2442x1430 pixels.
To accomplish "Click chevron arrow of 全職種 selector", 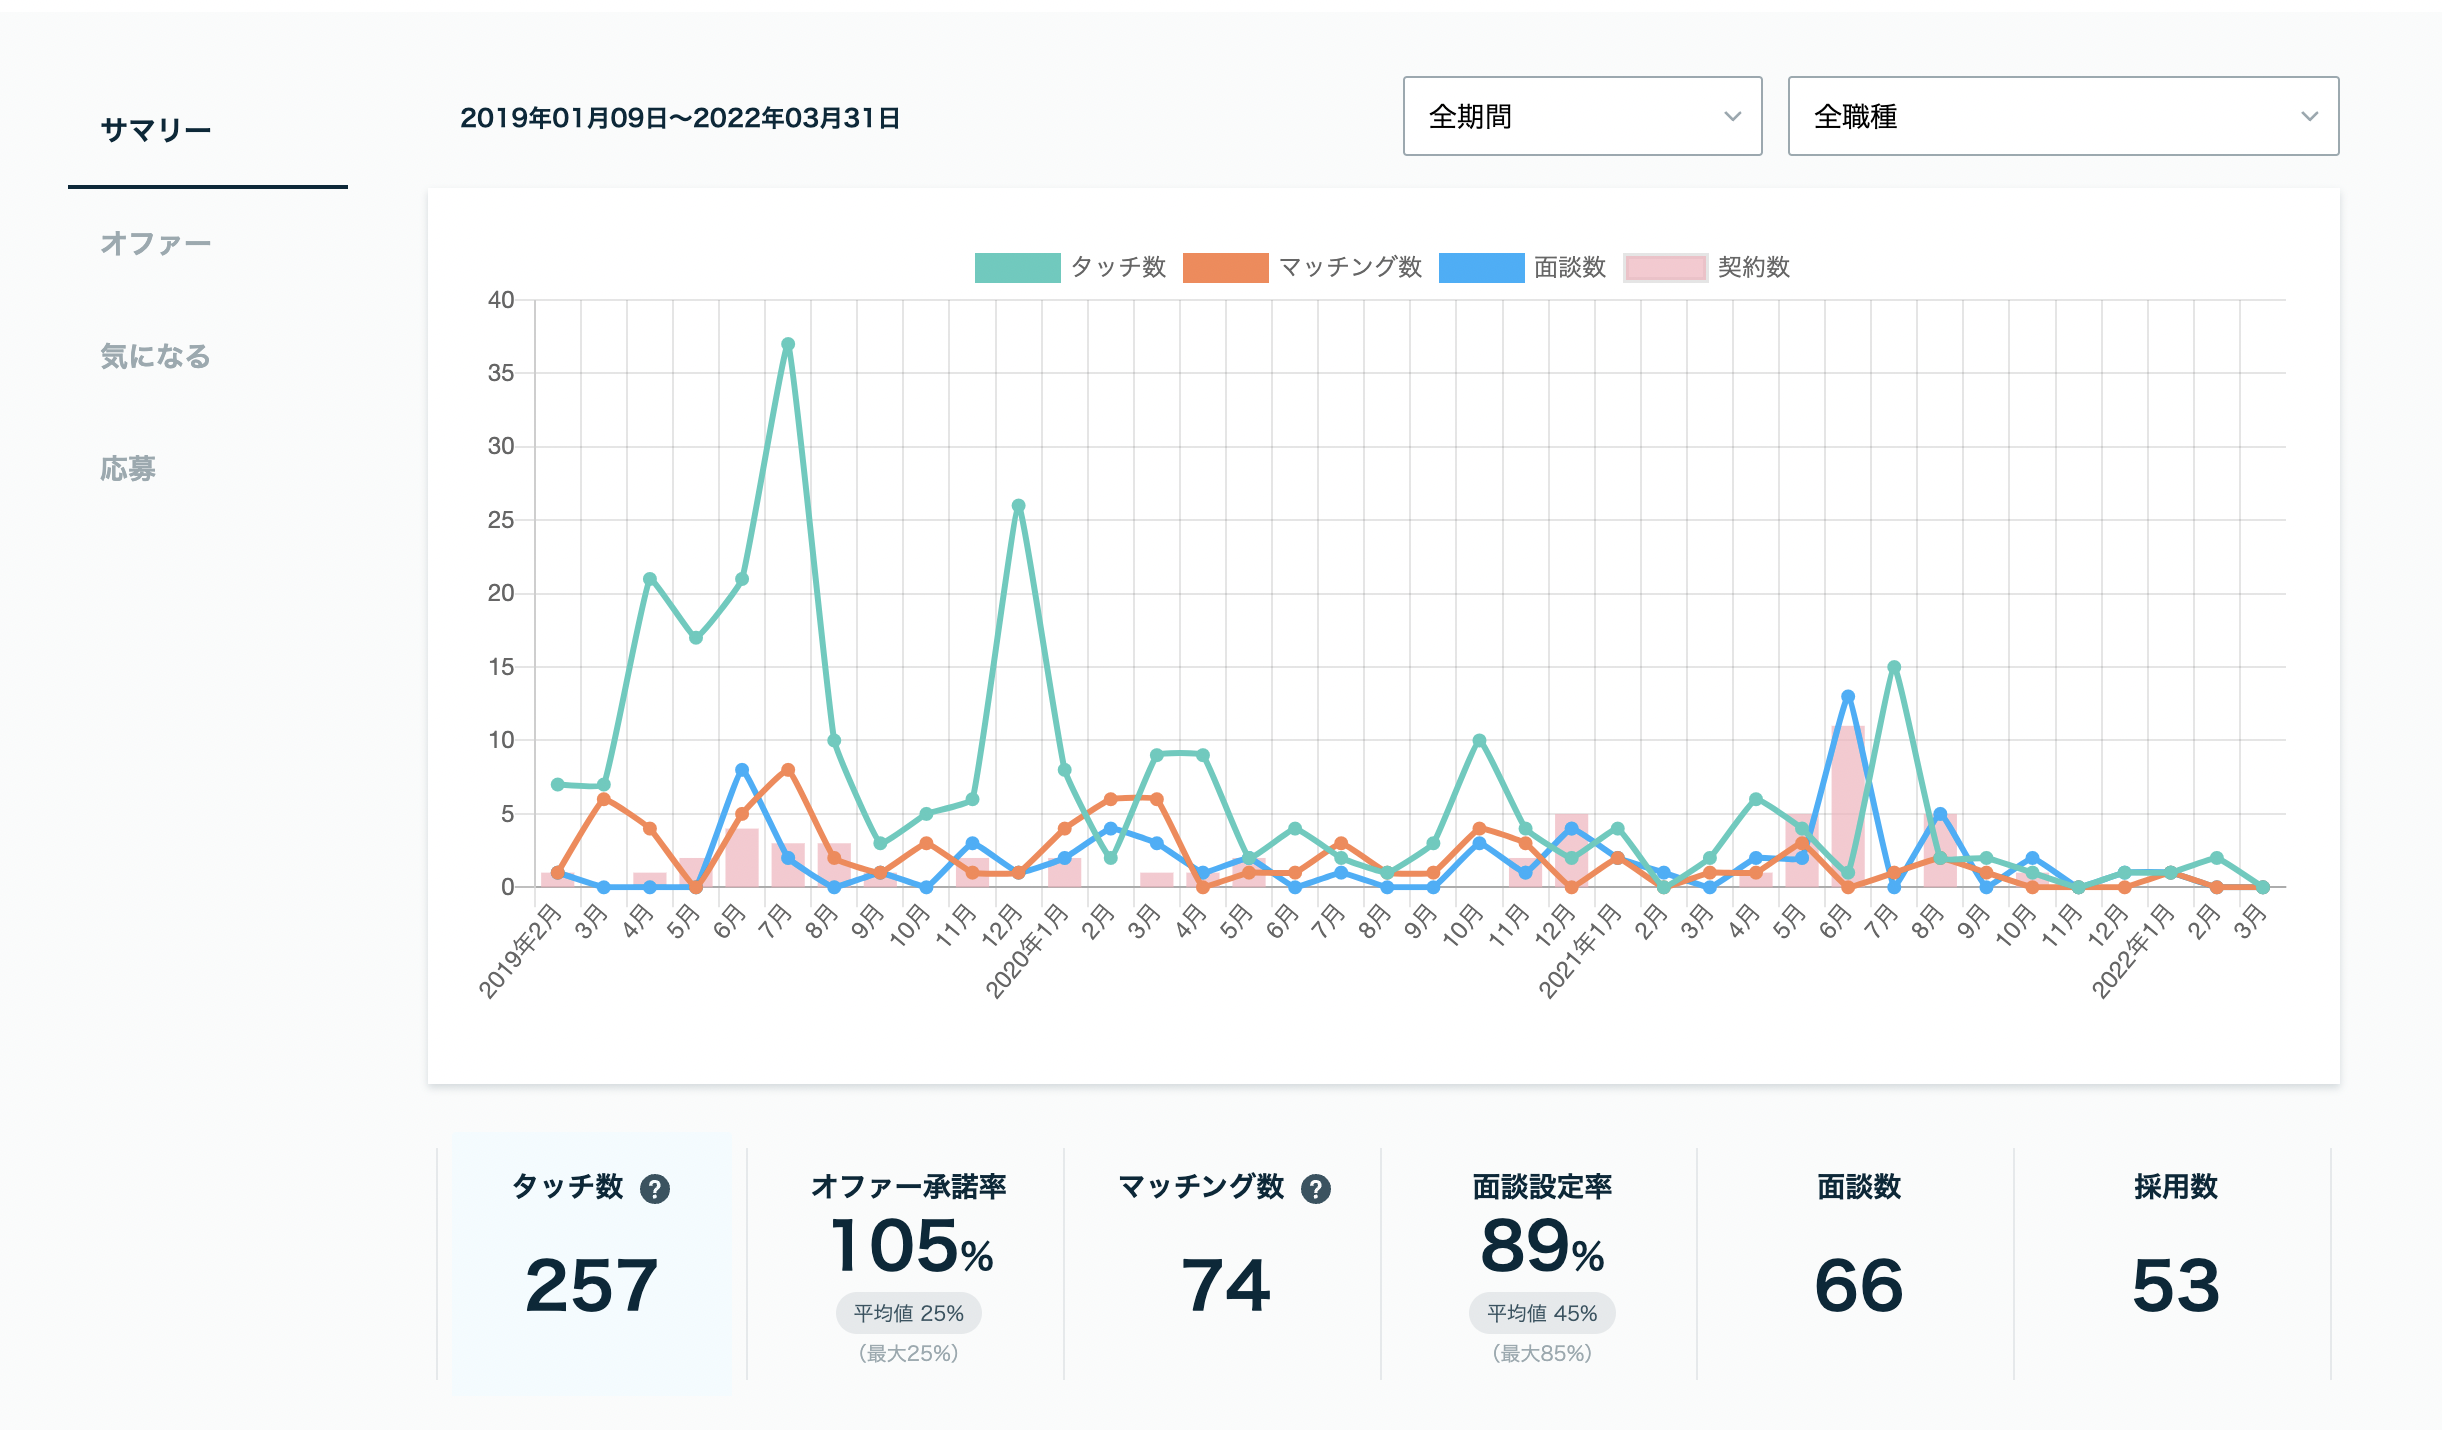I will pos(2309,116).
